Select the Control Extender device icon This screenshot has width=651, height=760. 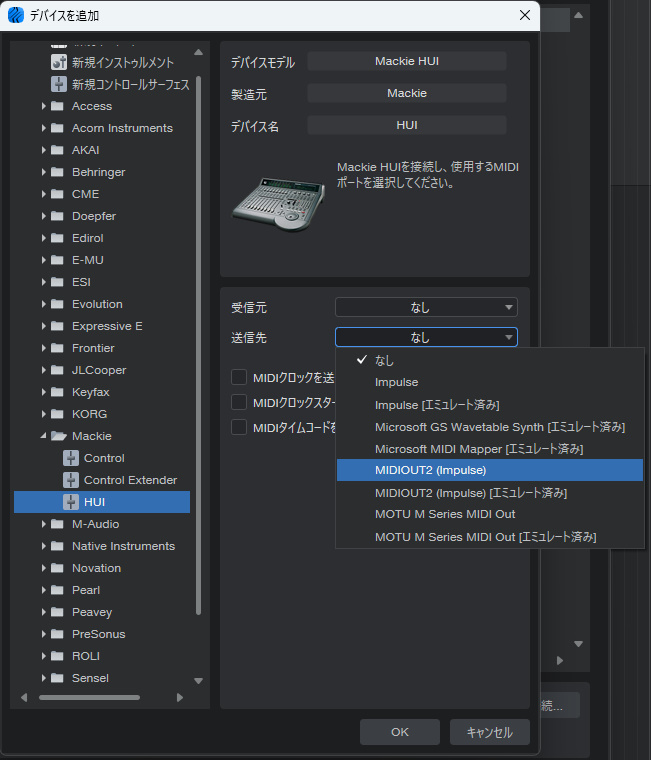[71, 480]
